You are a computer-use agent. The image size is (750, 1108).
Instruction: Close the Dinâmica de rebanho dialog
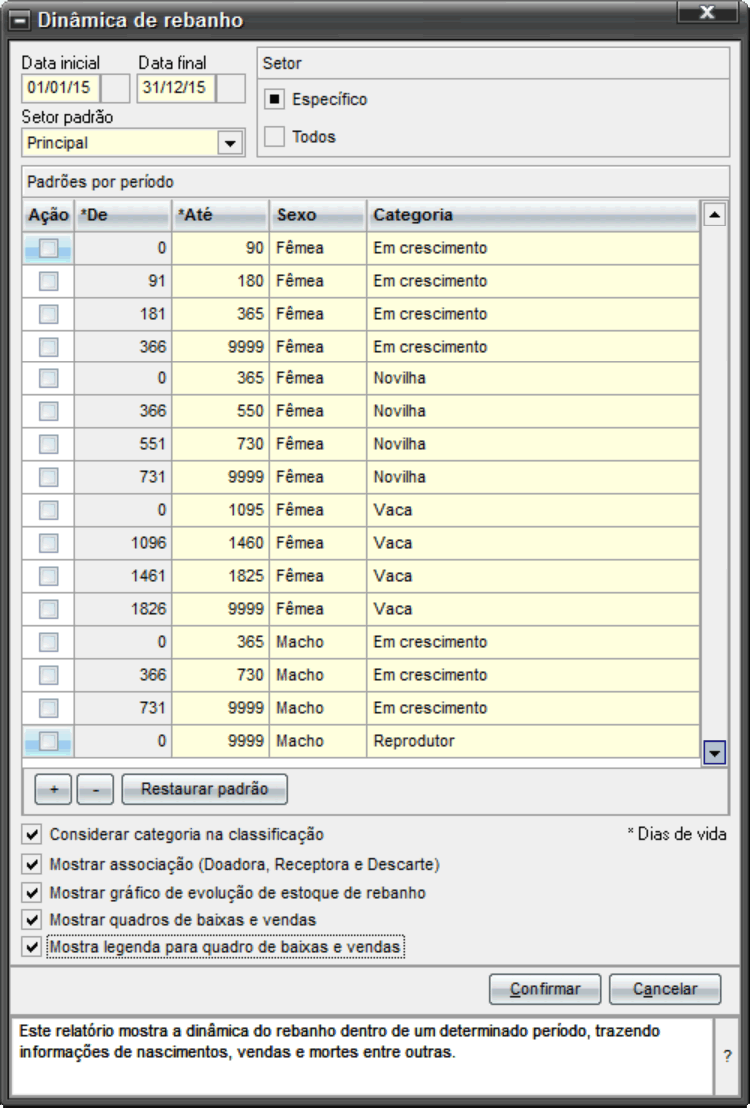[707, 12]
